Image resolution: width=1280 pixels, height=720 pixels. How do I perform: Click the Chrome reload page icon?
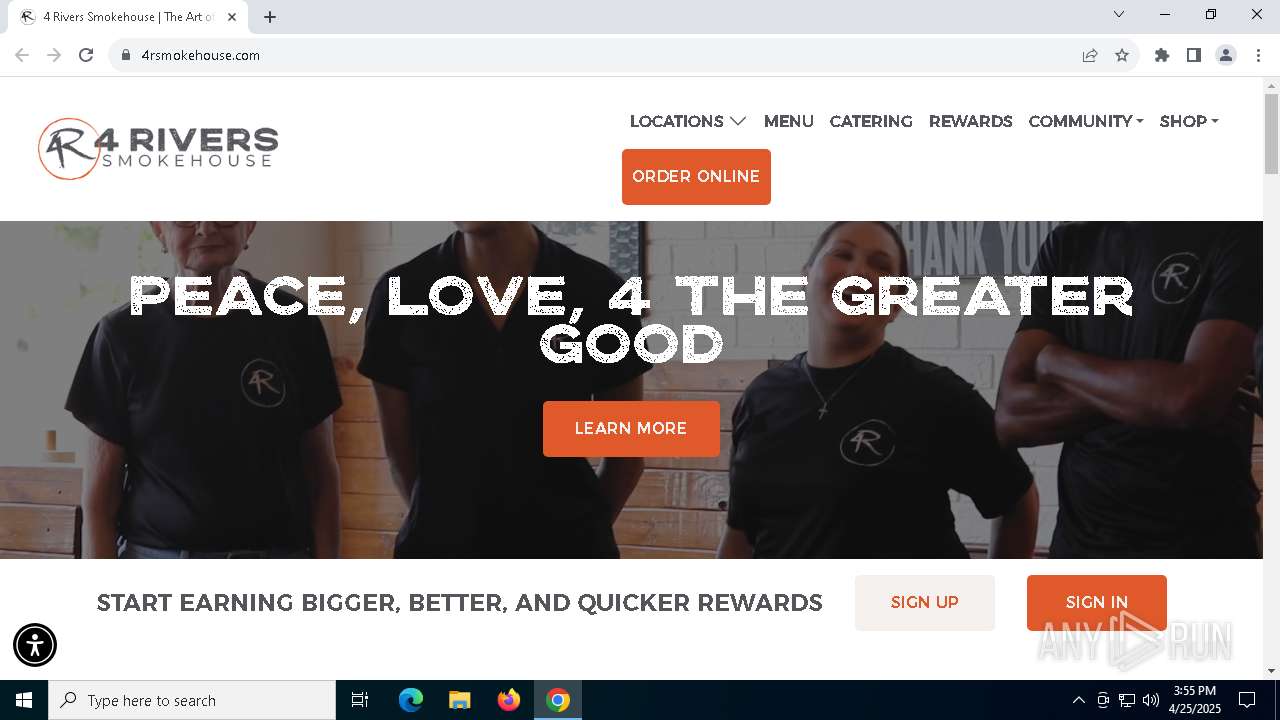pyautogui.click(x=86, y=55)
